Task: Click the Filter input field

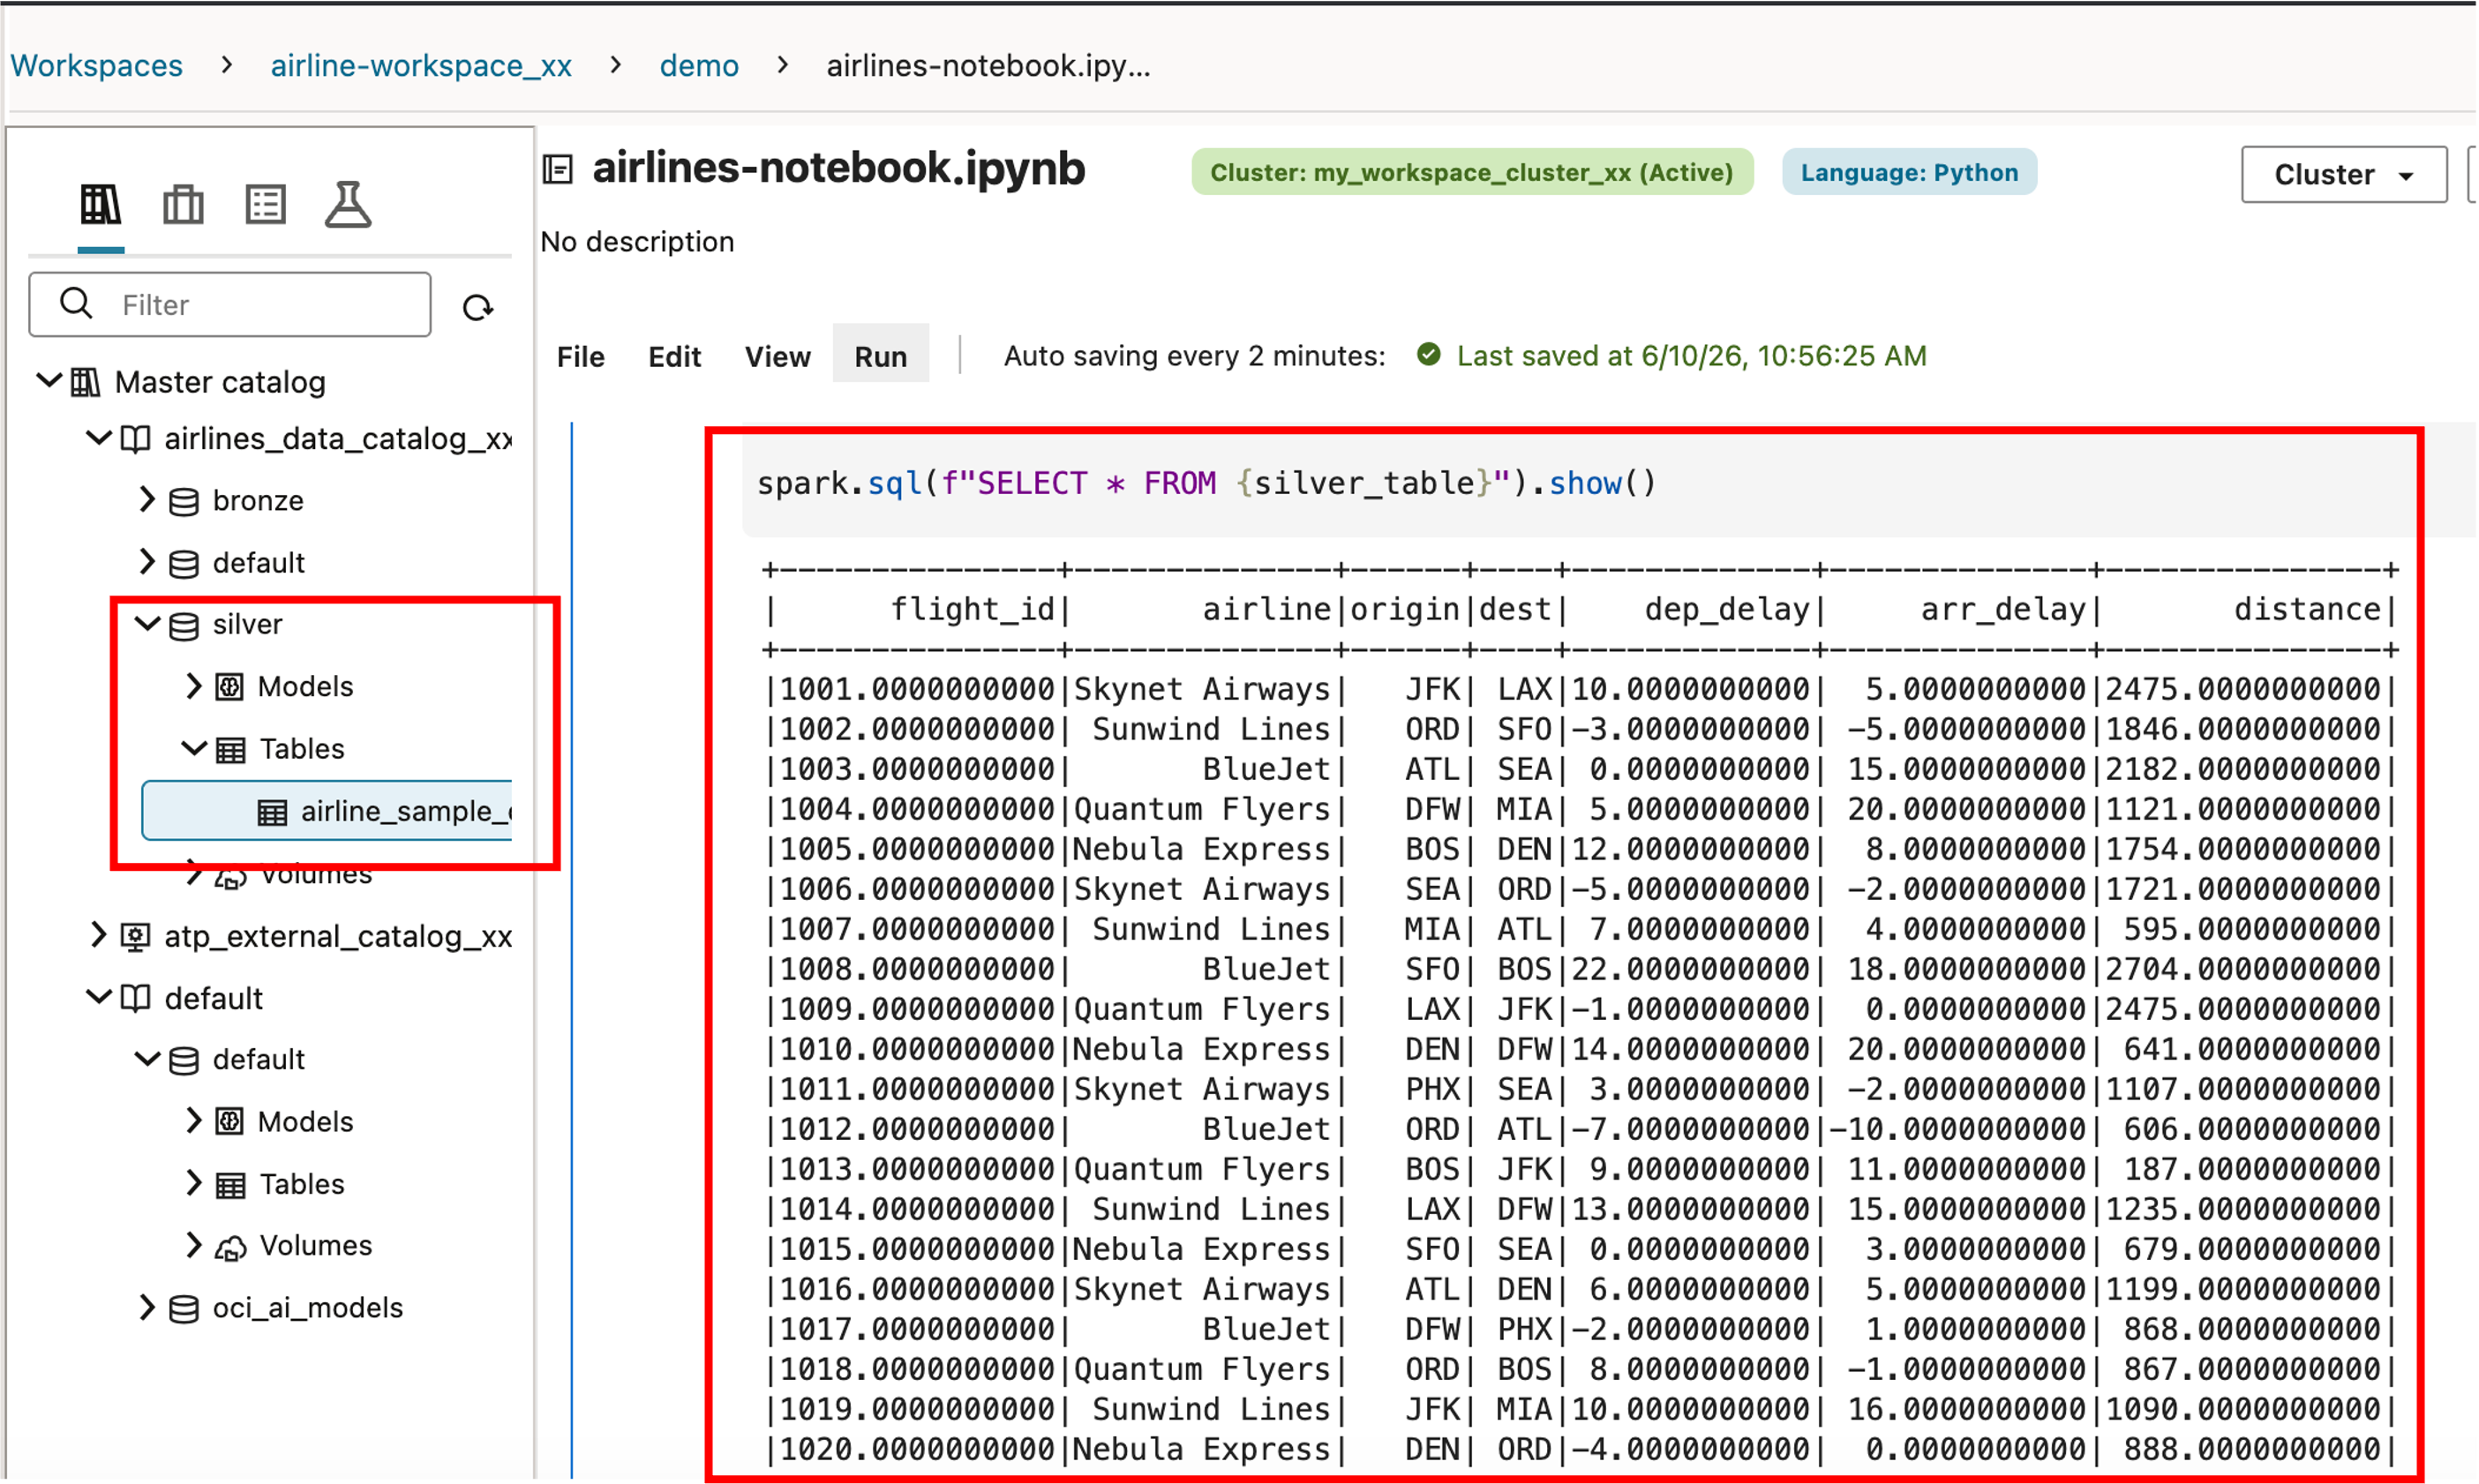Action: (230, 304)
